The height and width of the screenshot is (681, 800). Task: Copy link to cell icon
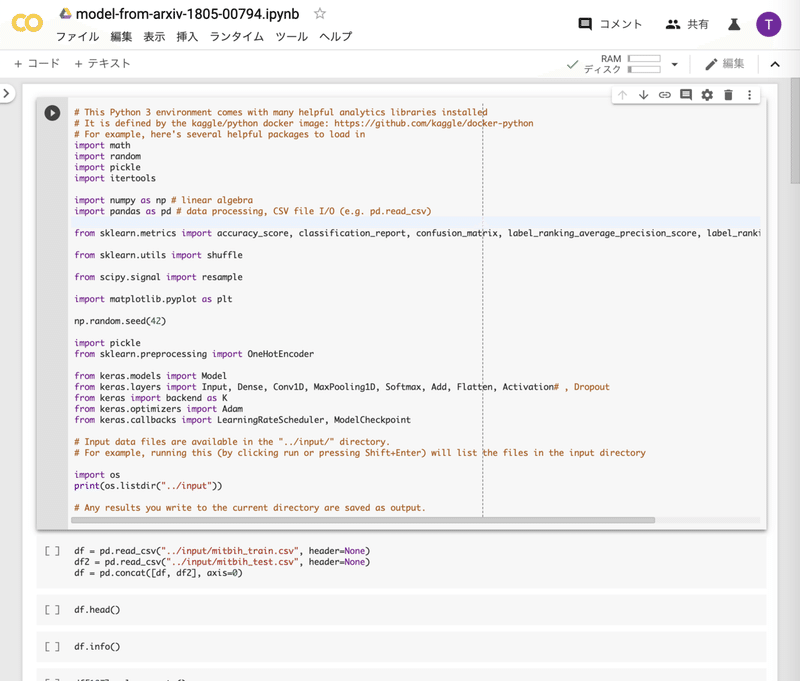pyautogui.click(x=665, y=95)
